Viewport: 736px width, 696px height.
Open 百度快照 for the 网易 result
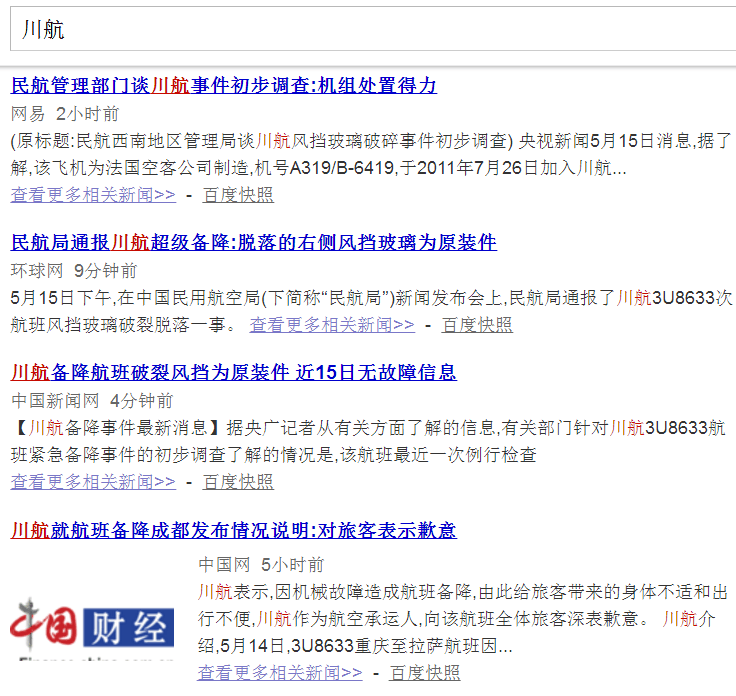(238, 195)
